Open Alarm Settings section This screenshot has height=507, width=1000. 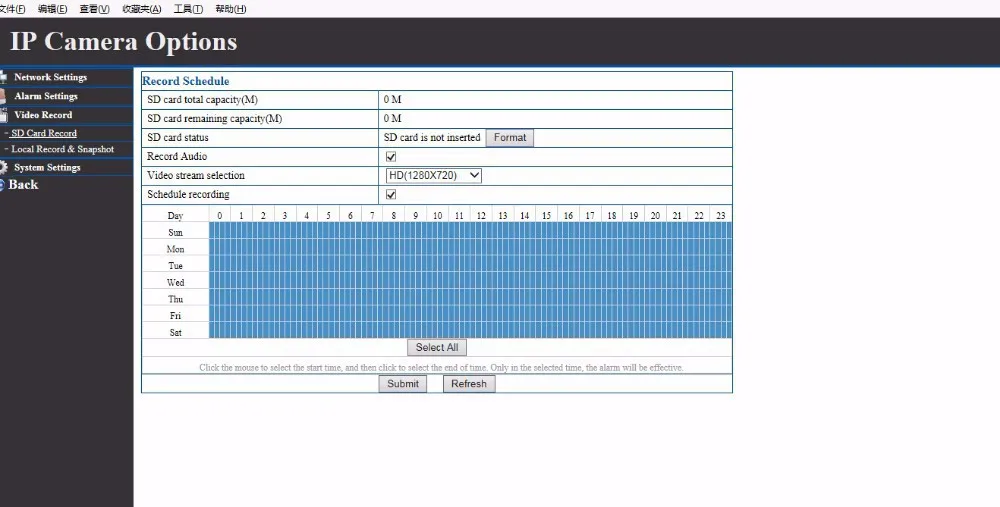point(46,96)
